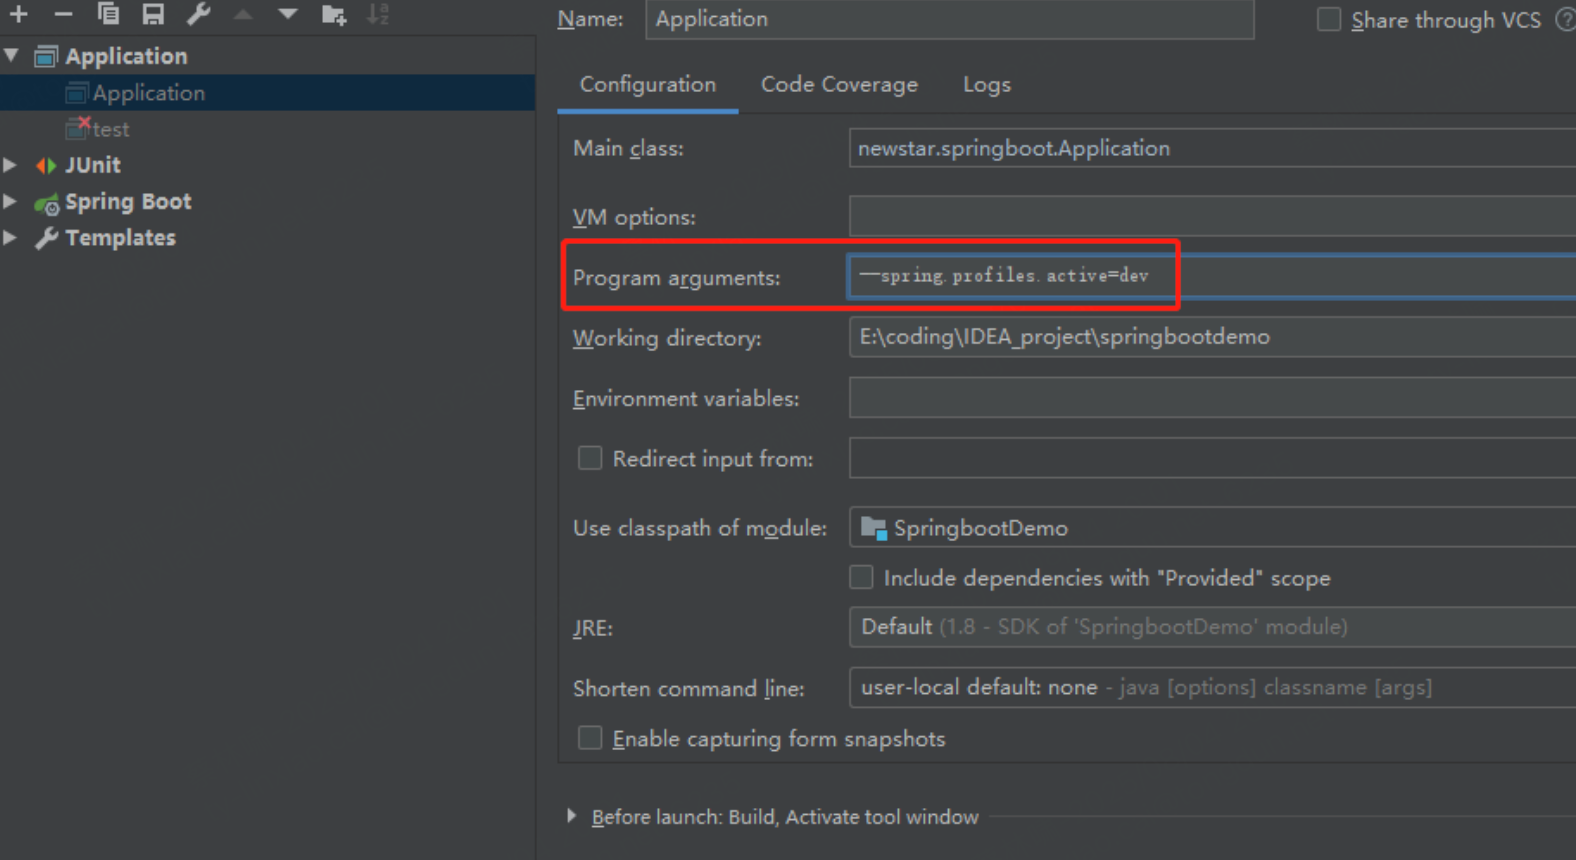Toggle Redirect input from checkbox
This screenshot has height=860, width=1576.
click(590, 458)
